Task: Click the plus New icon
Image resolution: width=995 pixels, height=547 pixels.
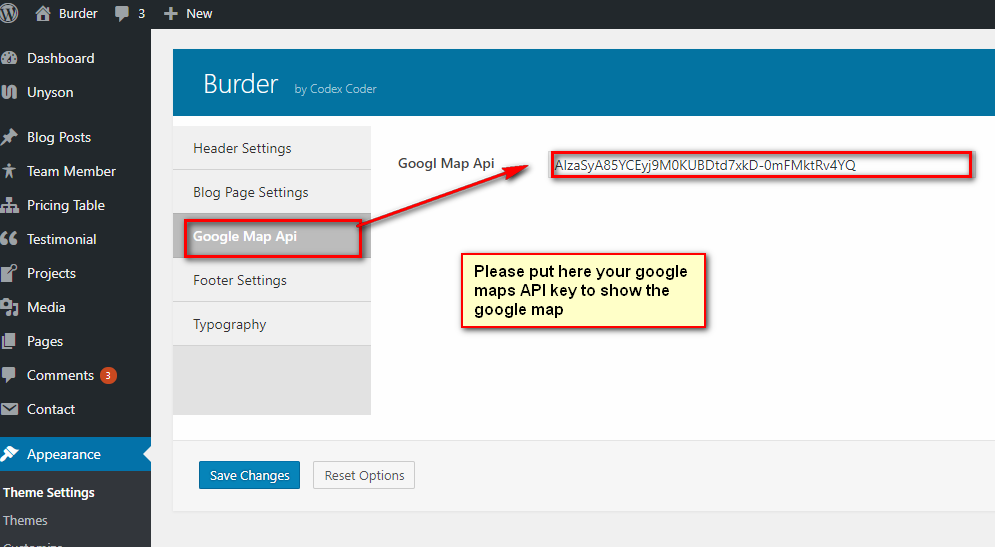Action: 171,13
